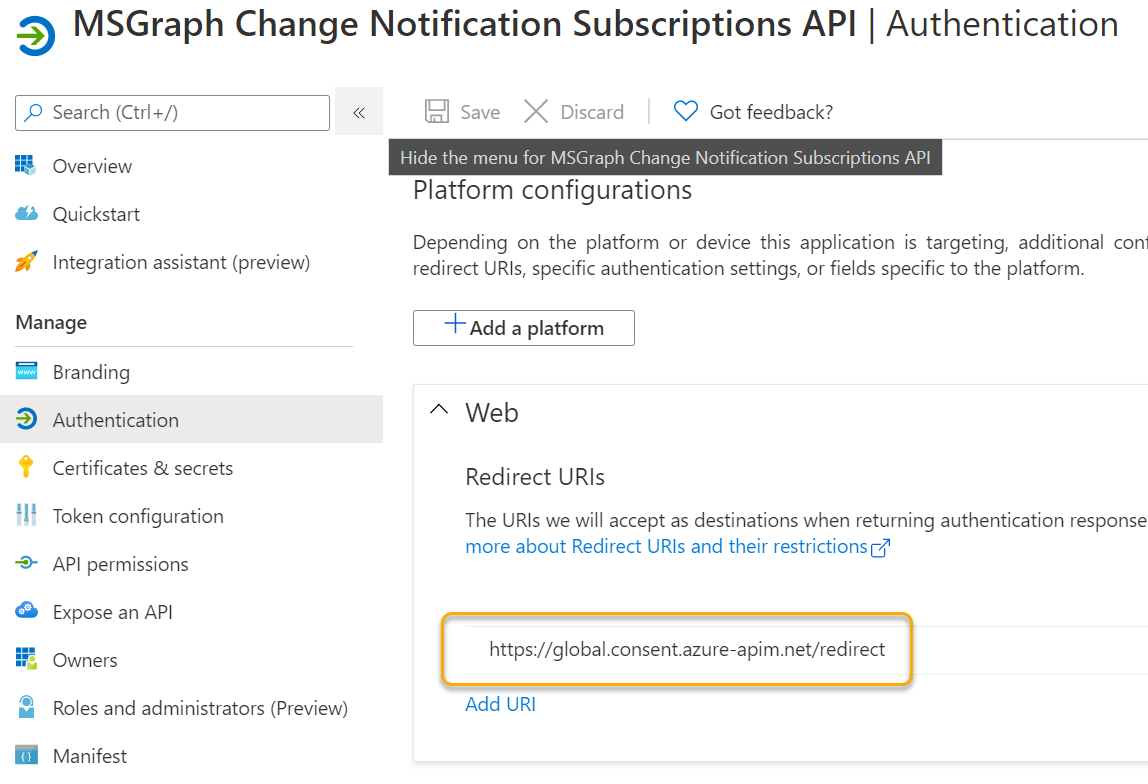Click the API permissions icon
The width and height of the screenshot is (1148, 784).
tap(26, 563)
